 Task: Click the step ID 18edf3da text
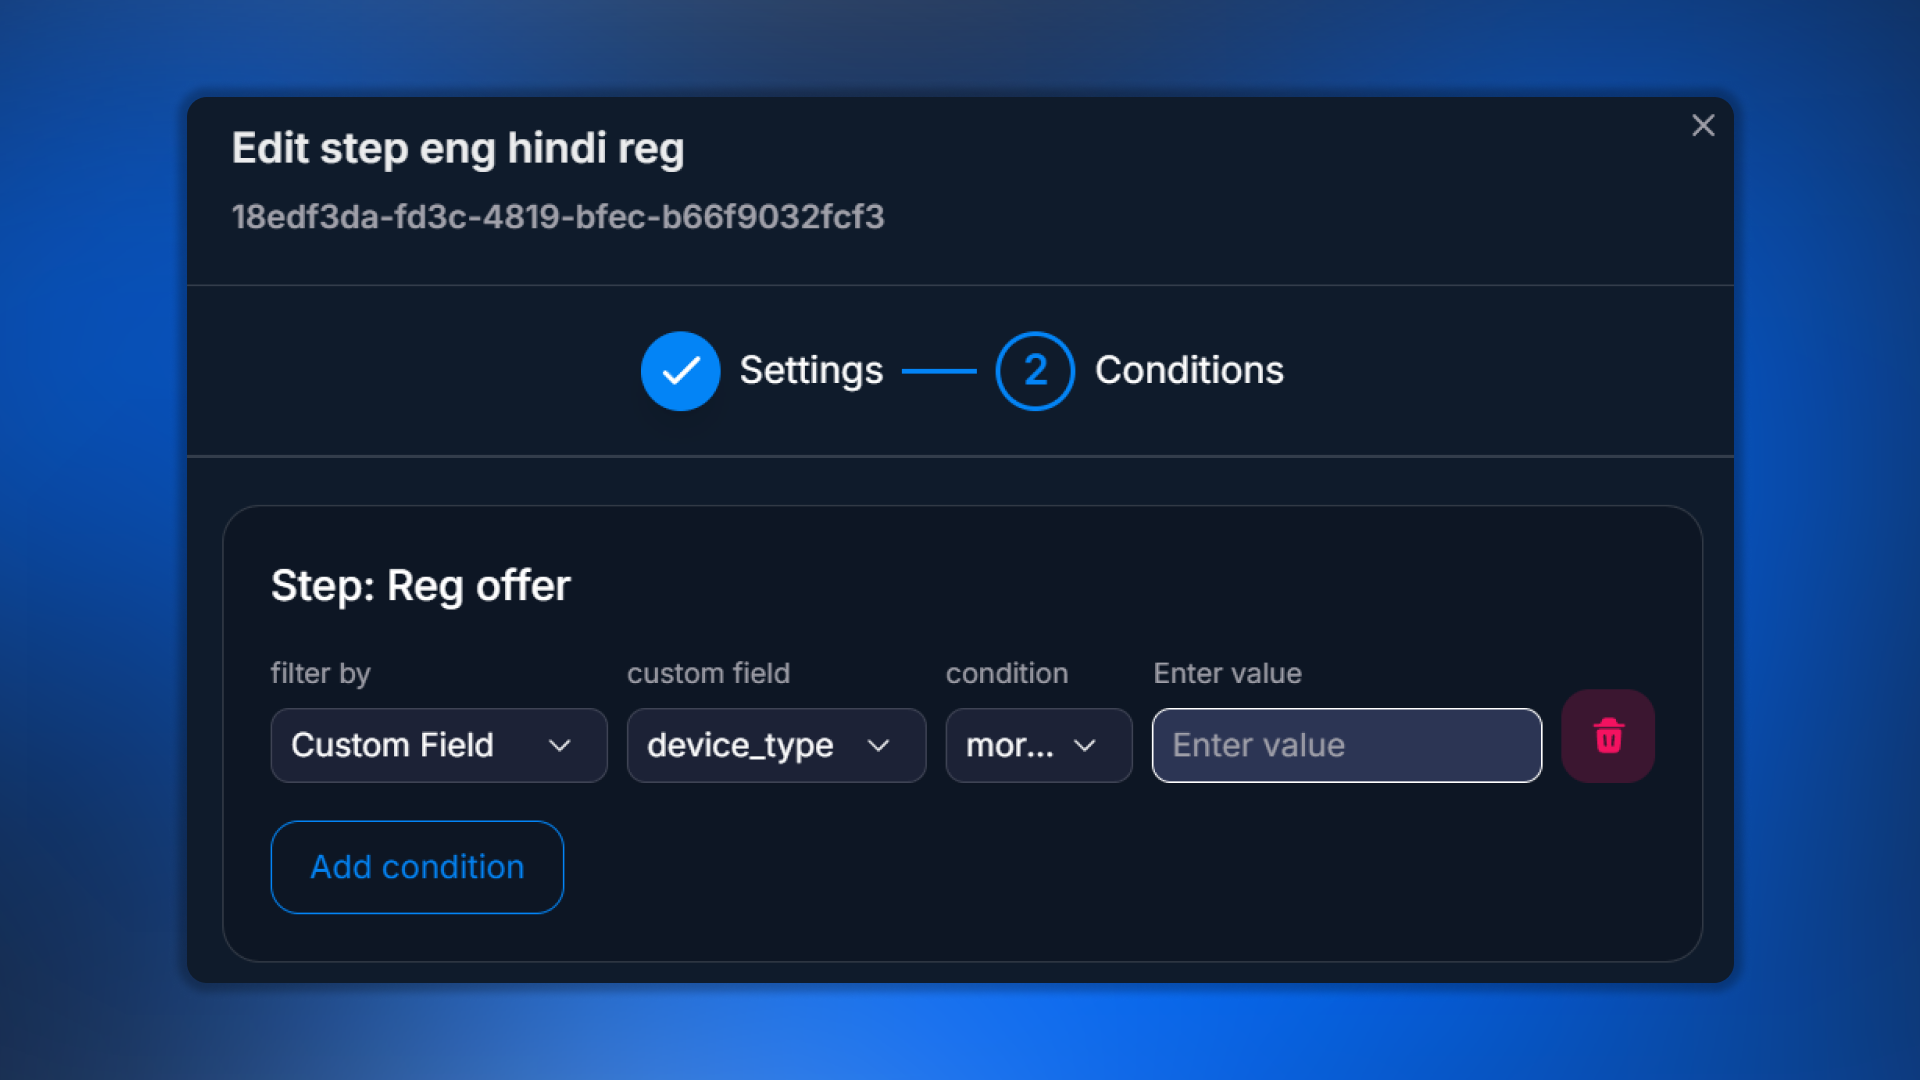[x=558, y=217]
